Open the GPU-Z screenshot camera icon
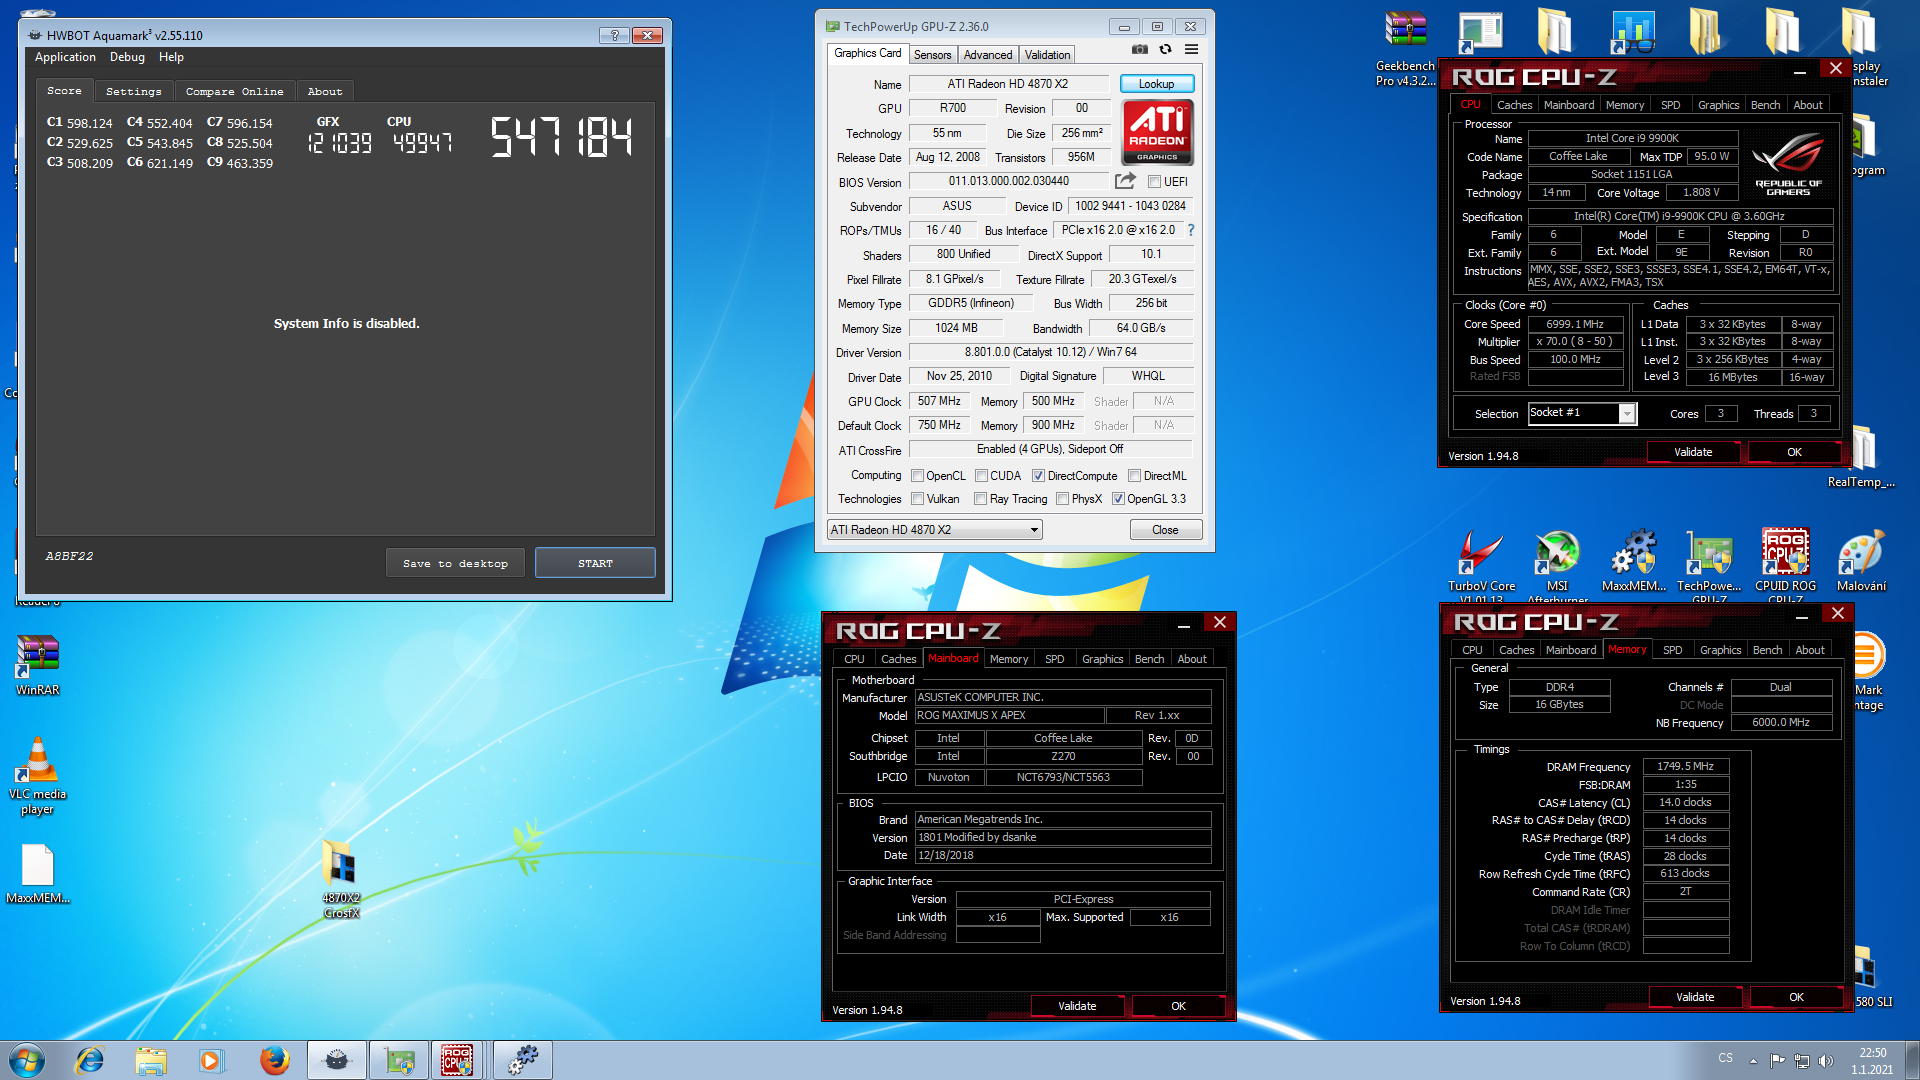 coord(1139,49)
